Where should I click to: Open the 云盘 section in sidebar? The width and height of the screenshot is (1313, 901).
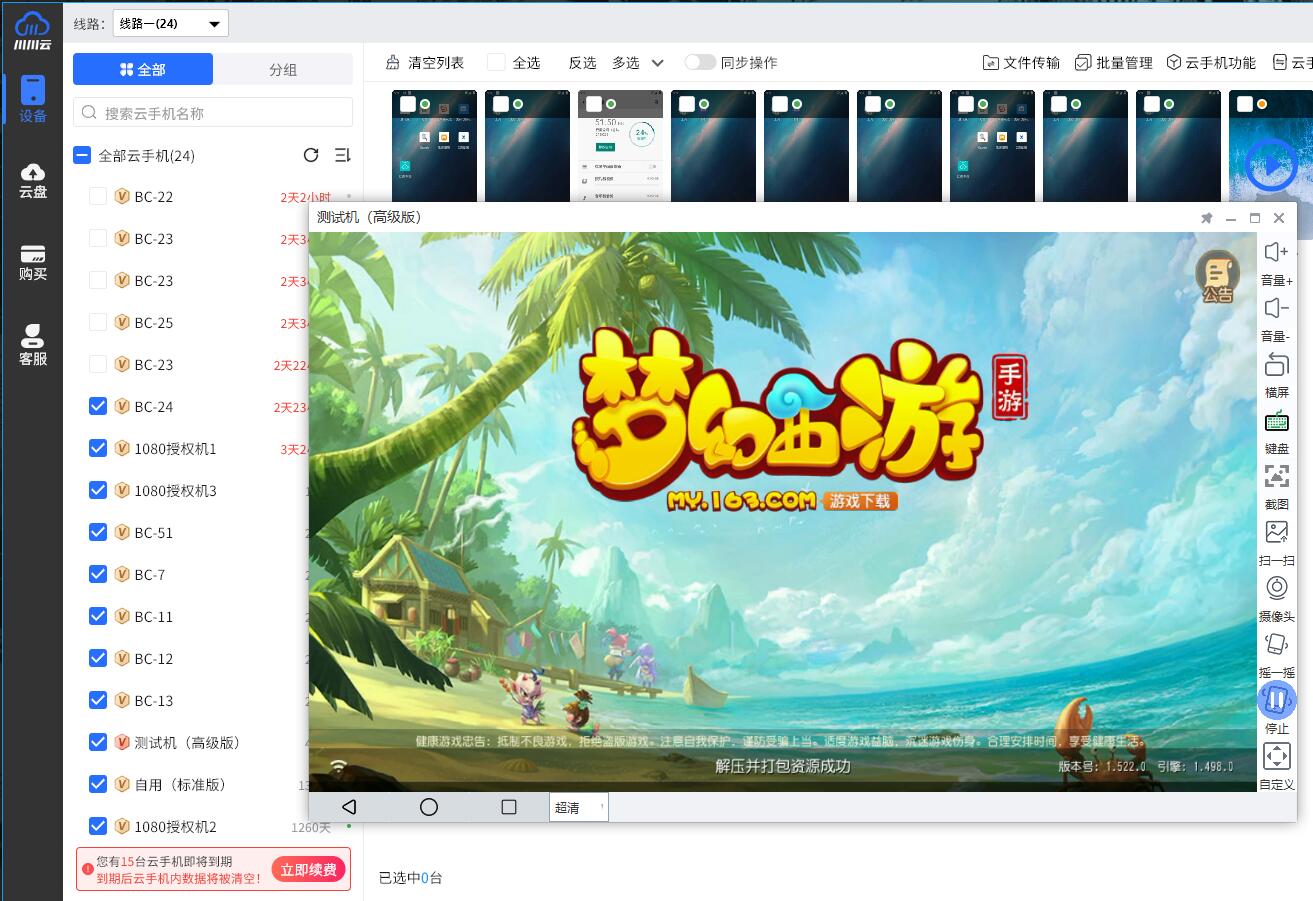coord(33,179)
